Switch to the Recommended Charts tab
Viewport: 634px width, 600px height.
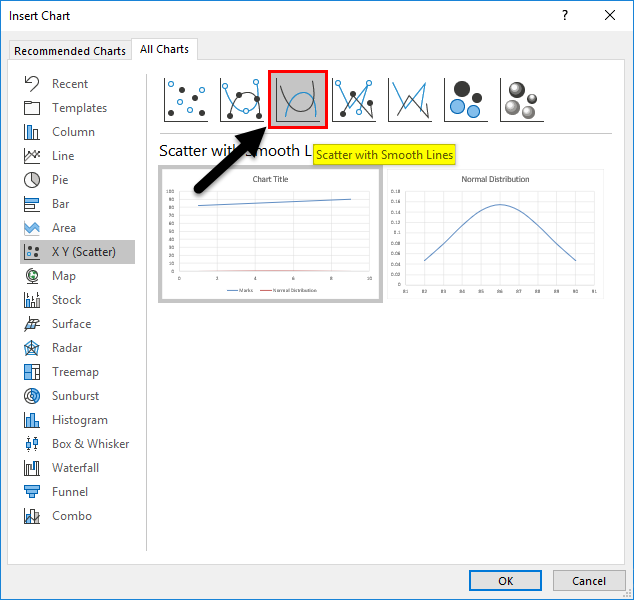click(70, 51)
